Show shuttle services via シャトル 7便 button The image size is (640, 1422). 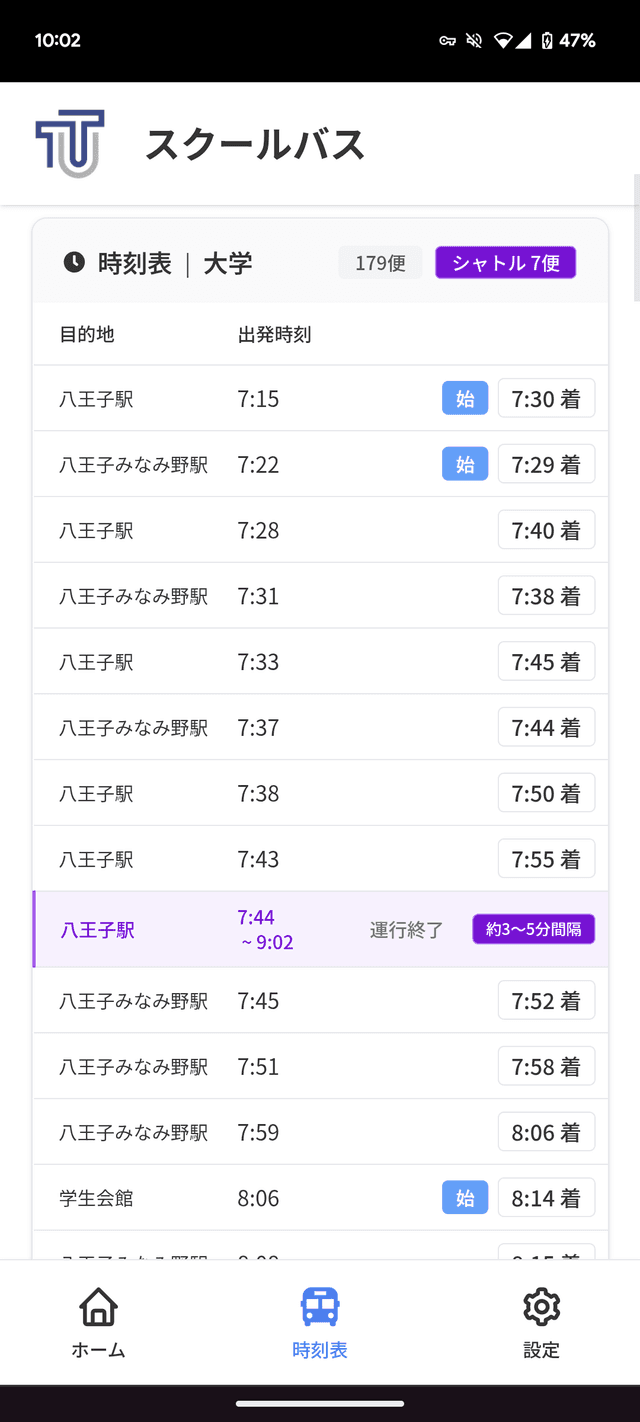point(504,262)
